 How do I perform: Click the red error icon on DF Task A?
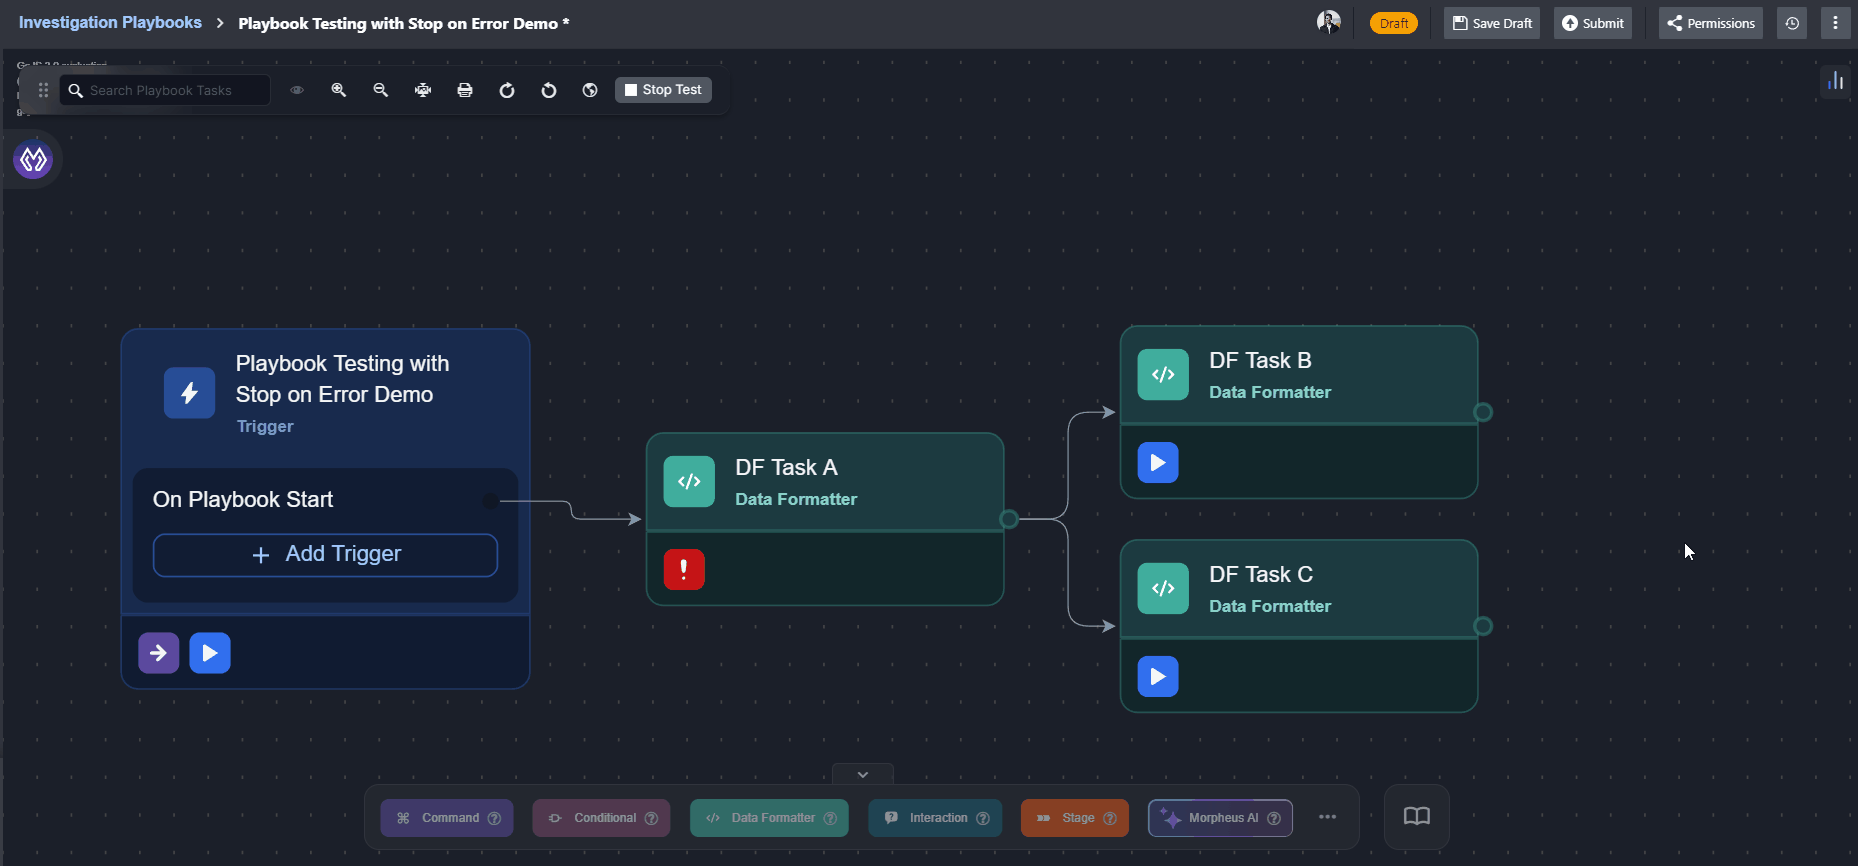click(684, 570)
